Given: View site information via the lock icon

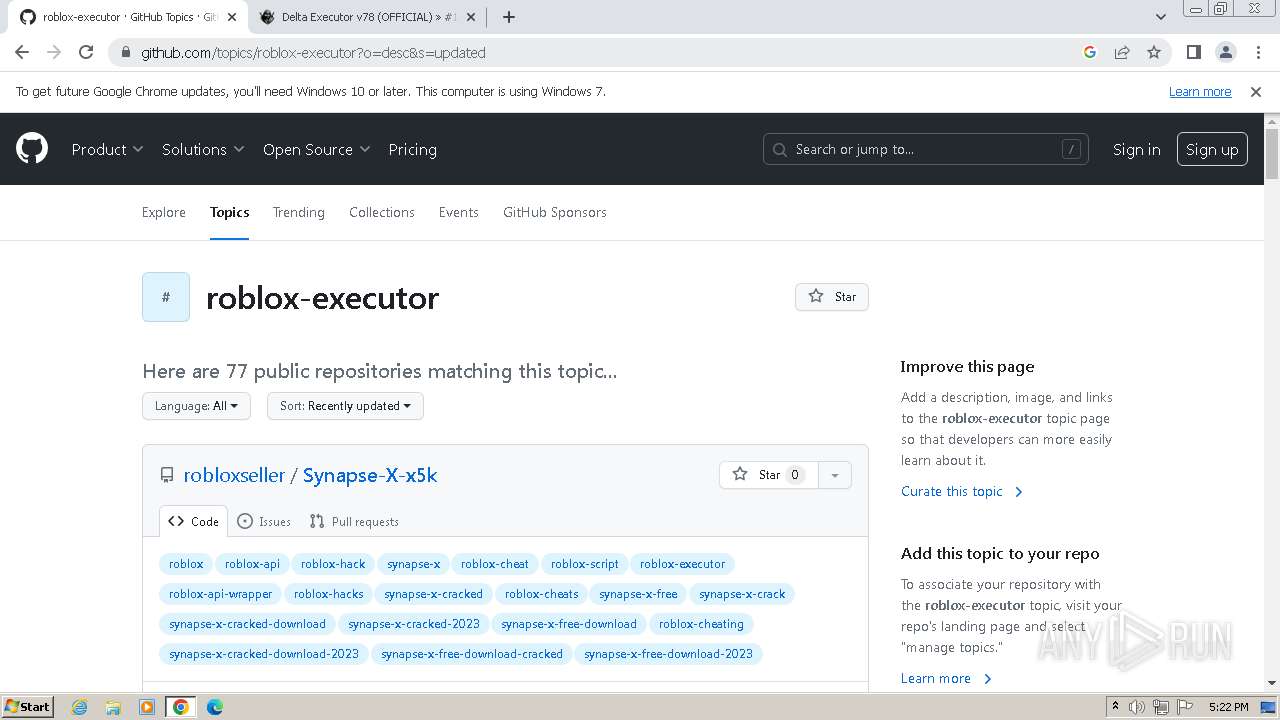Looking at the screenshot, I should point(126,53).
